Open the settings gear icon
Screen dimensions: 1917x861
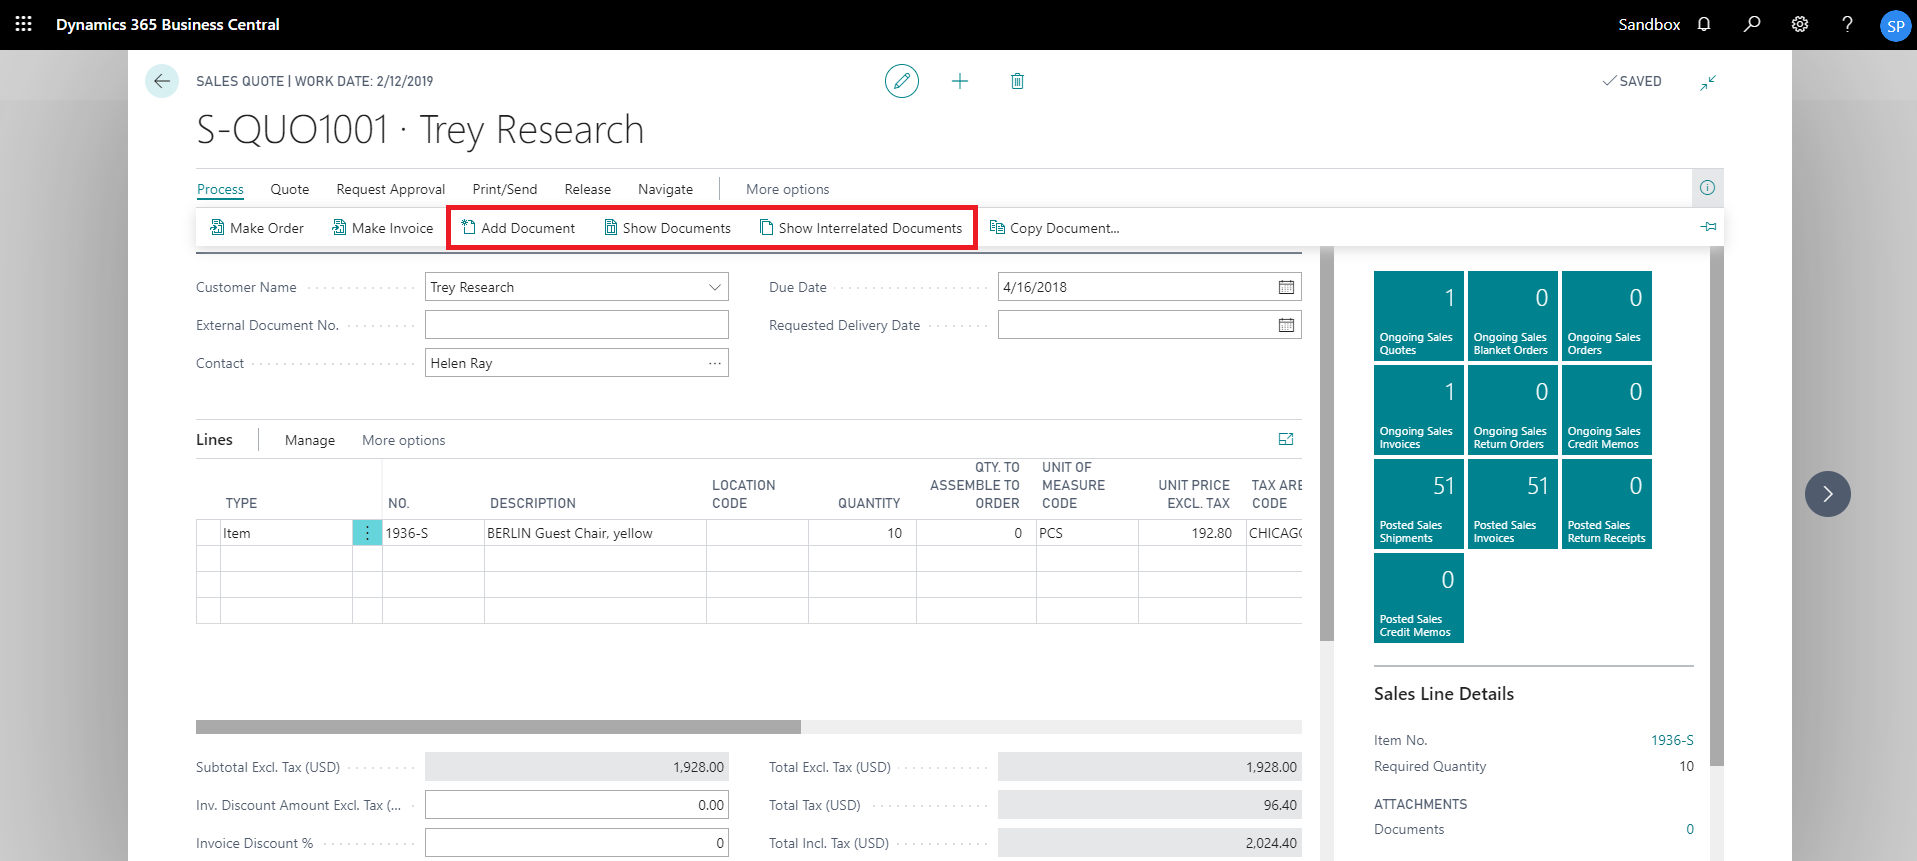coord(1800,24)
